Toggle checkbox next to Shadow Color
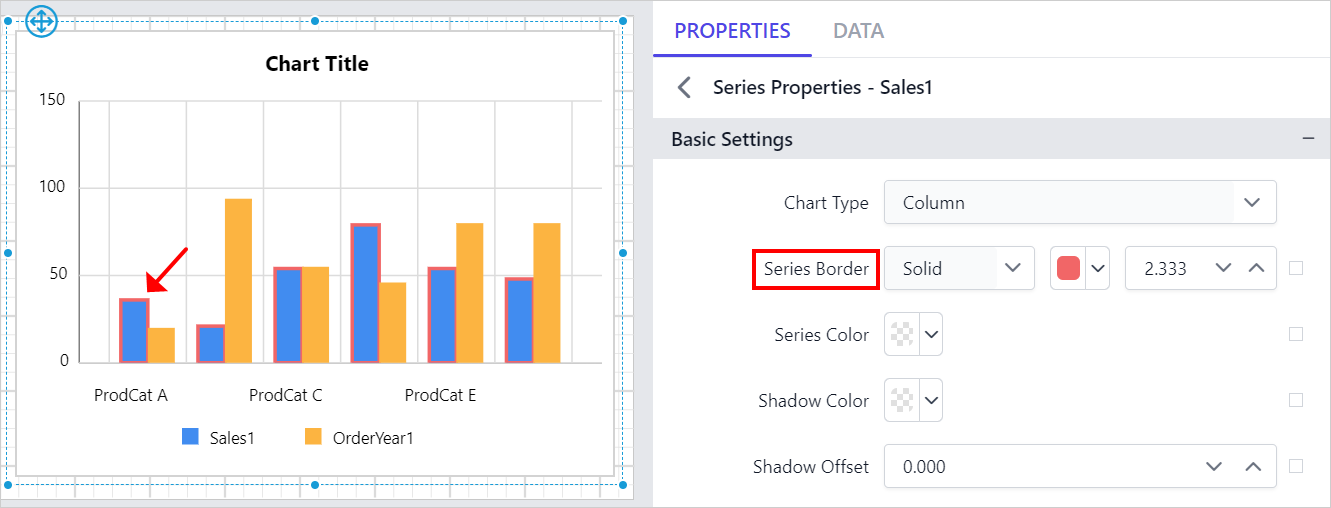Image resolution: width=1331 pixels, height=508 pixels. 1296,400
